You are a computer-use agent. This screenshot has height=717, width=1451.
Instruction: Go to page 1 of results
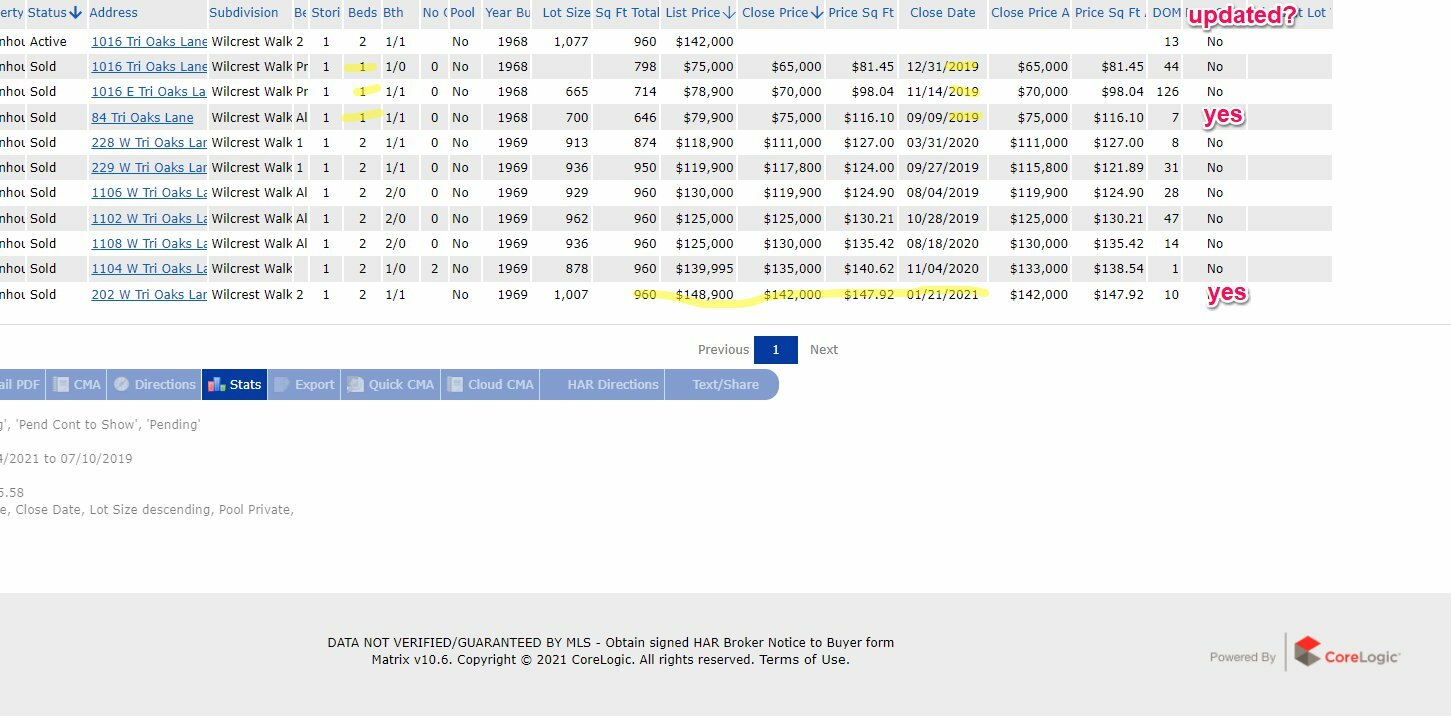click(x=775, y=349)
